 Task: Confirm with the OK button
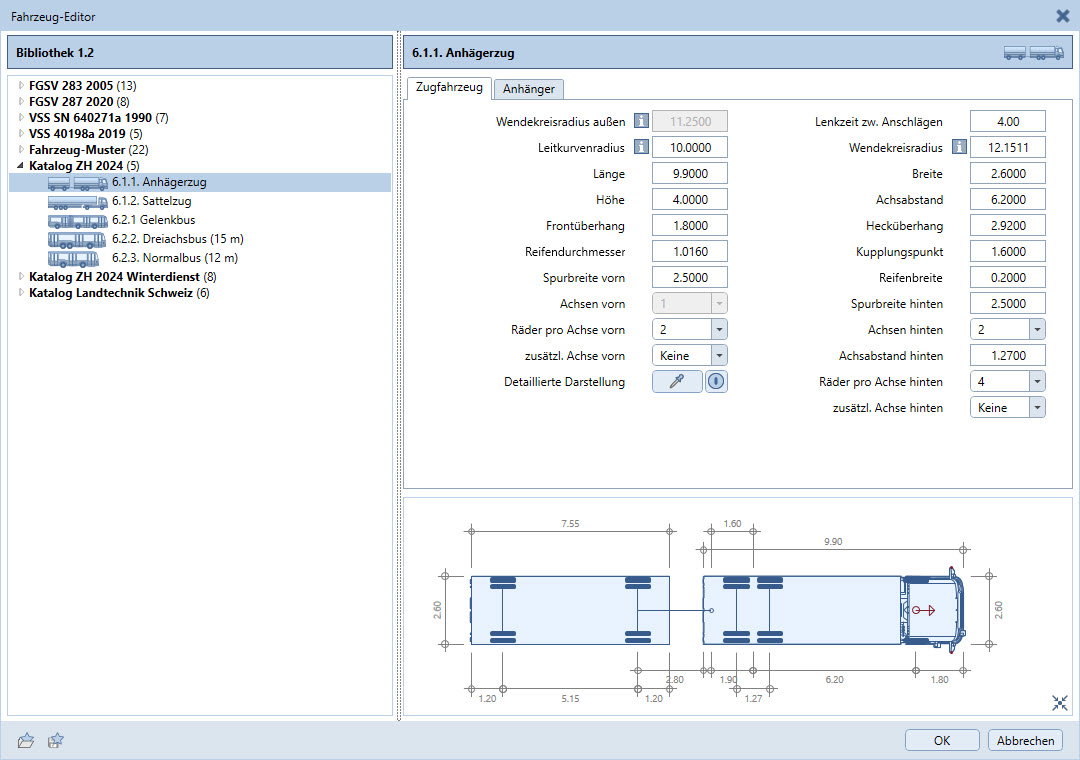[942, 740]
